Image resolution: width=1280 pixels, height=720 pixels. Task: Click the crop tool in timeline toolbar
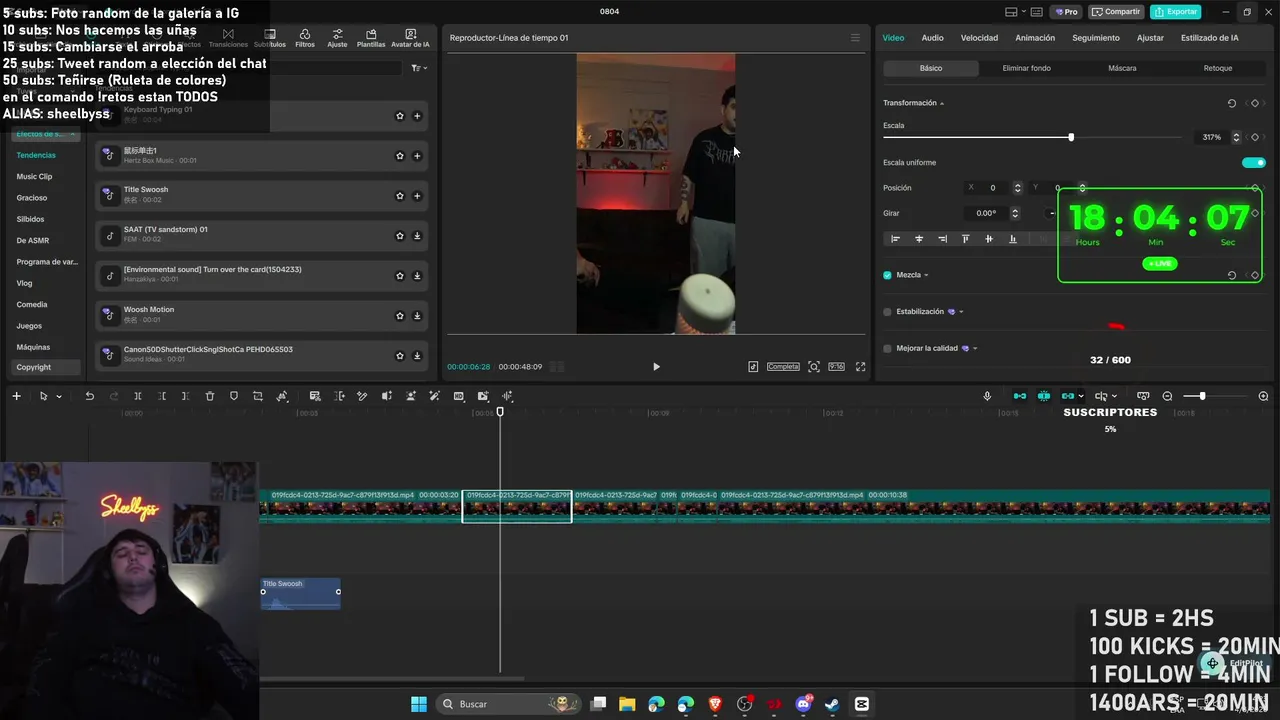[258, 396]
